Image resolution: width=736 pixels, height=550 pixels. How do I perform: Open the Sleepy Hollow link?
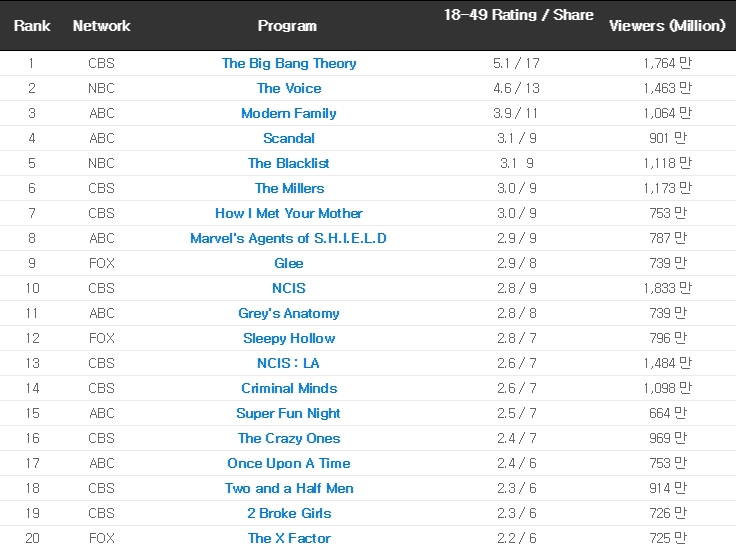[x=289, y=338]
